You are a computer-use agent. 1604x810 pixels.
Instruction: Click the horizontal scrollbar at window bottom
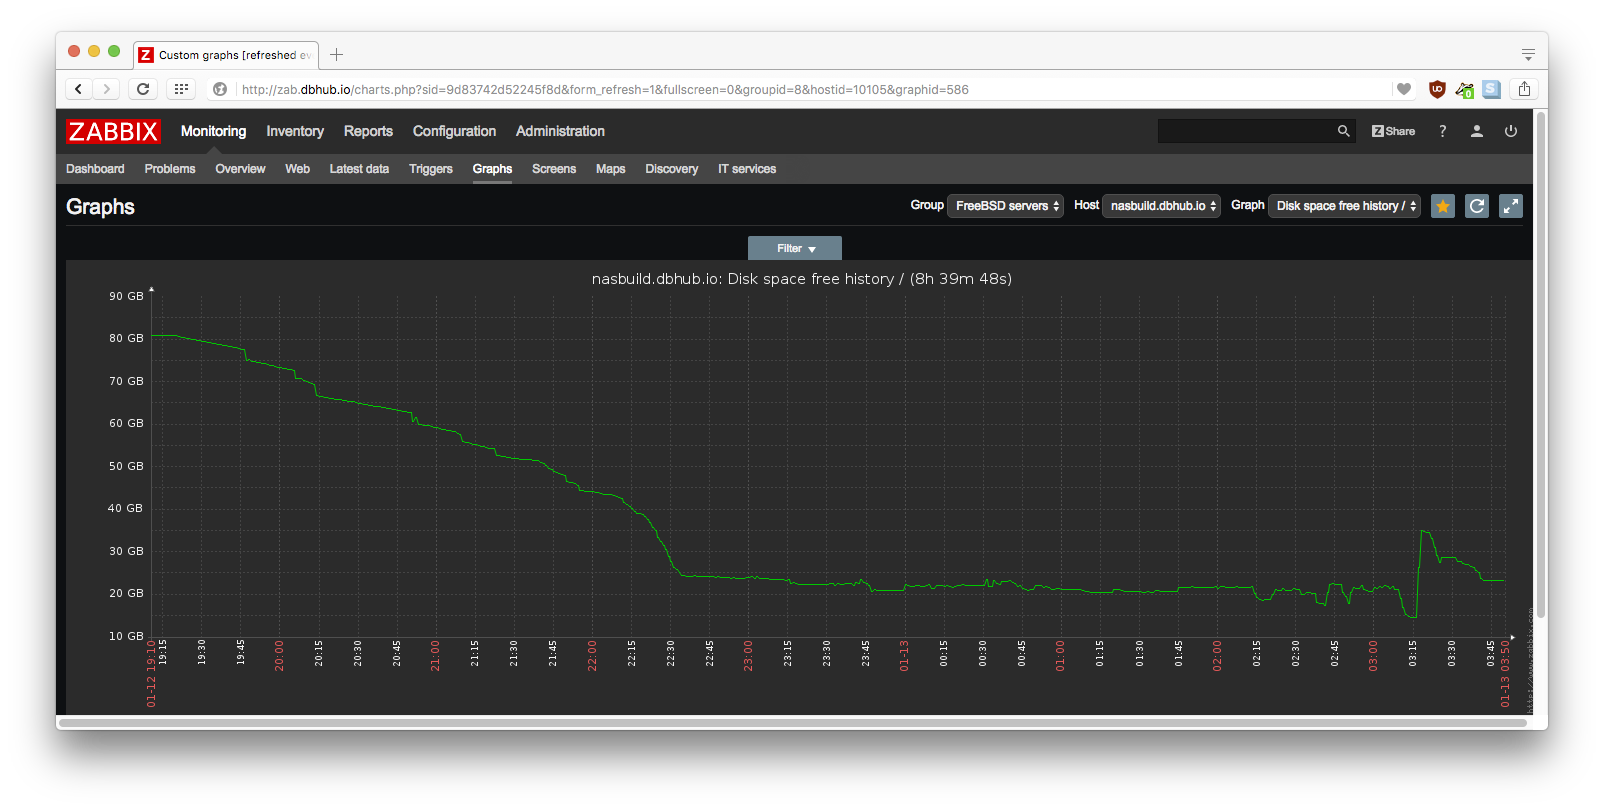pos(792,722)
